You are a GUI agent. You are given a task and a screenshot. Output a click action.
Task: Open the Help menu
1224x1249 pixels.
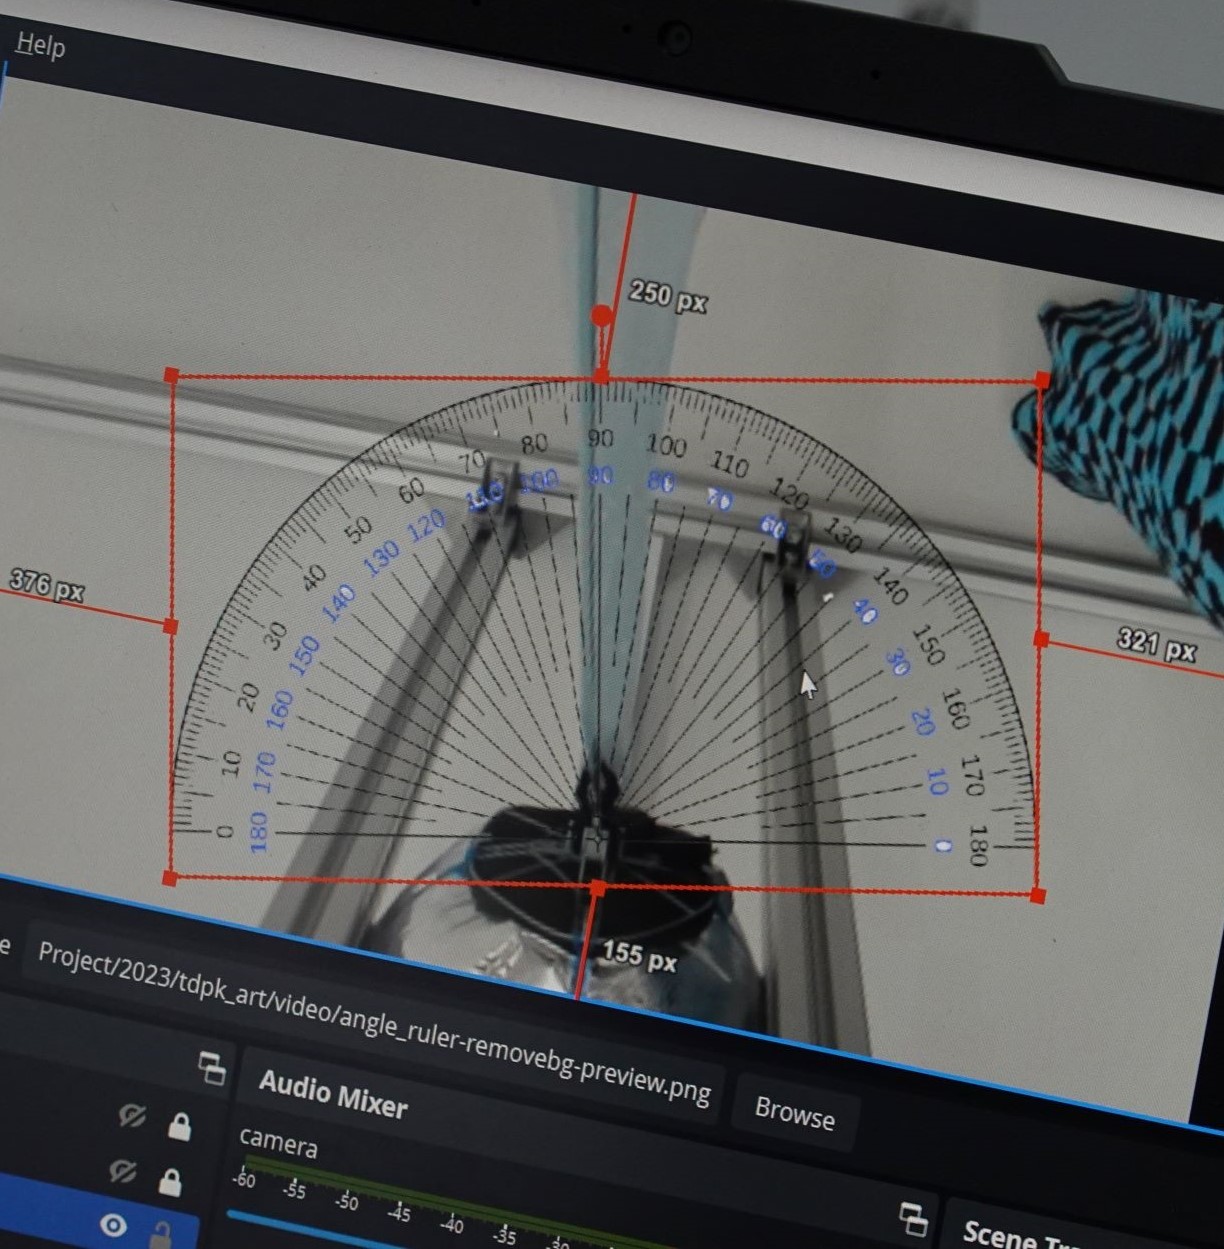click(x=40, y=45)
